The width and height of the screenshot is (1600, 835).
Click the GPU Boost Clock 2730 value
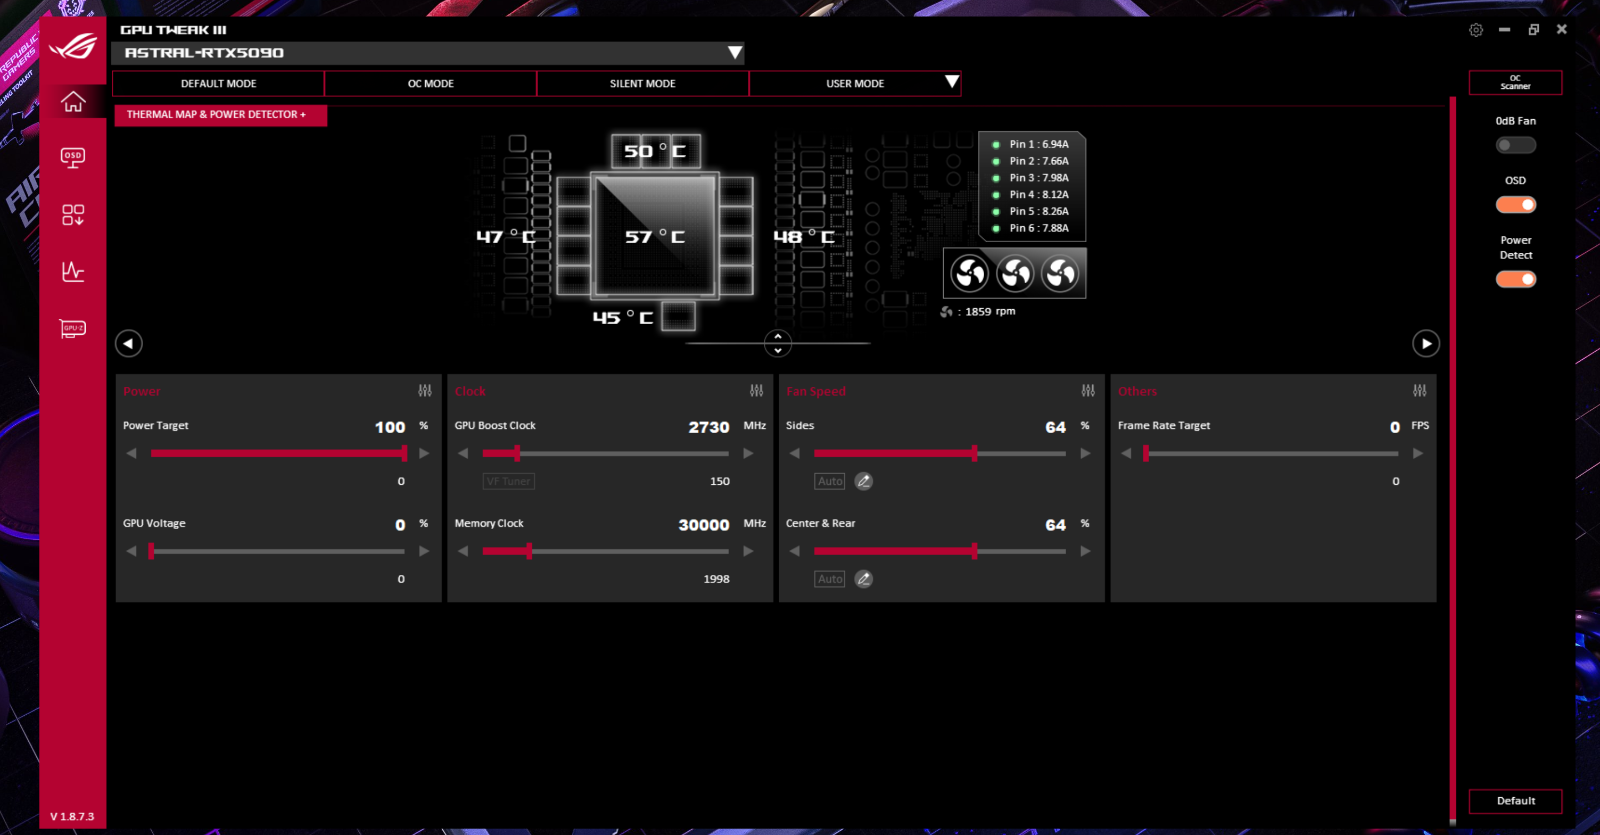click(709, 427)
